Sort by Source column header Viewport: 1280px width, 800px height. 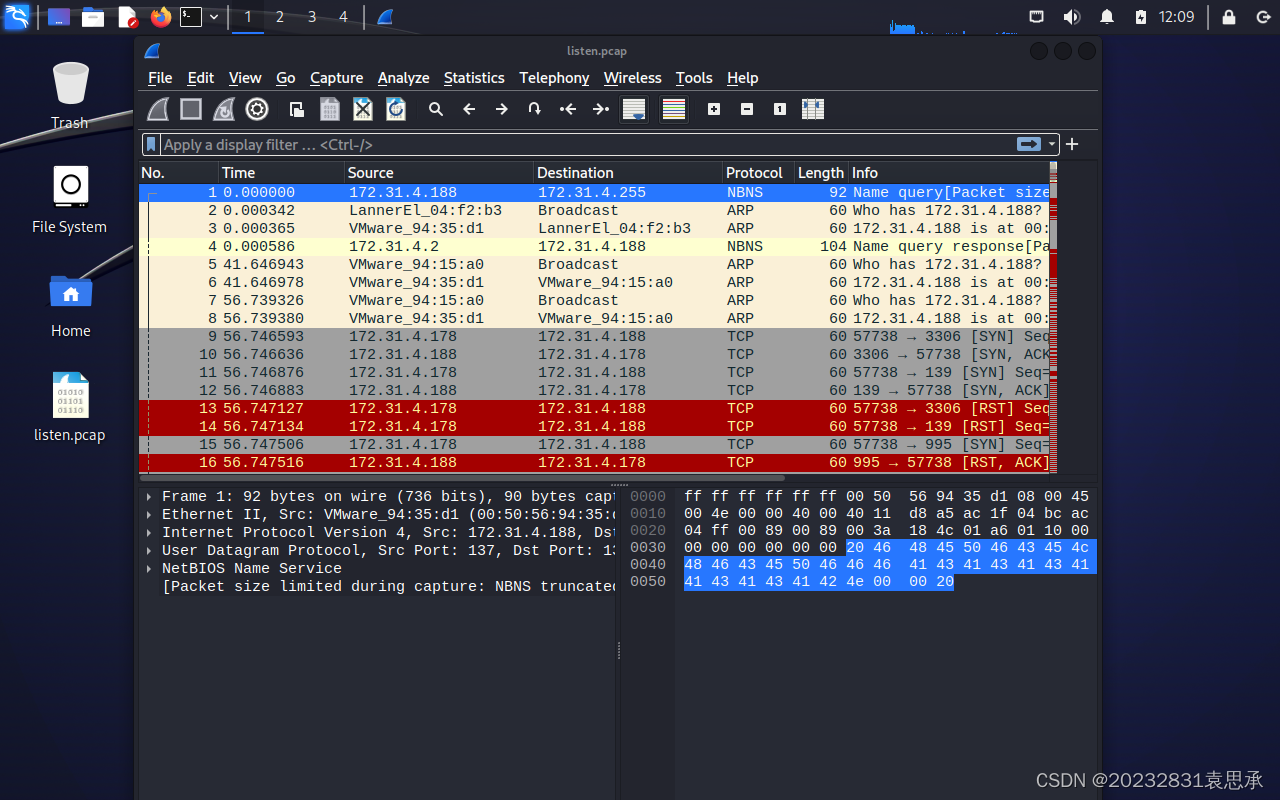click(x=439, y=173)
